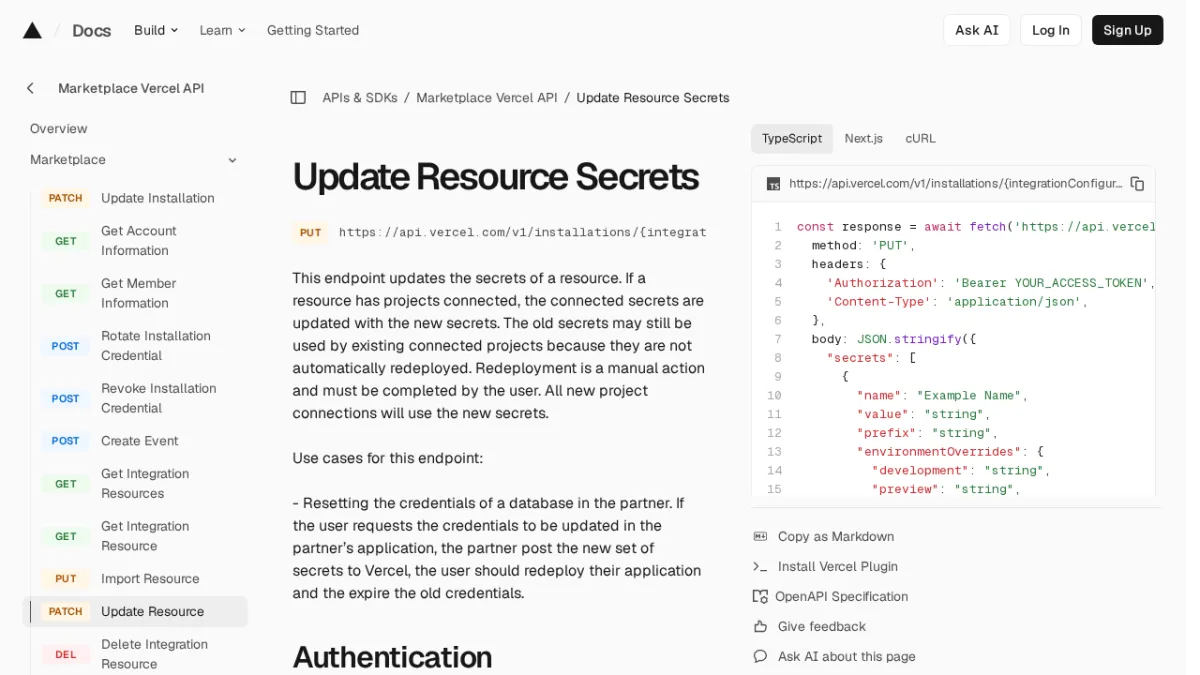Click the Sign Up button
This screenshot has height=675, width=1200.
click(x=1128, y=30)
